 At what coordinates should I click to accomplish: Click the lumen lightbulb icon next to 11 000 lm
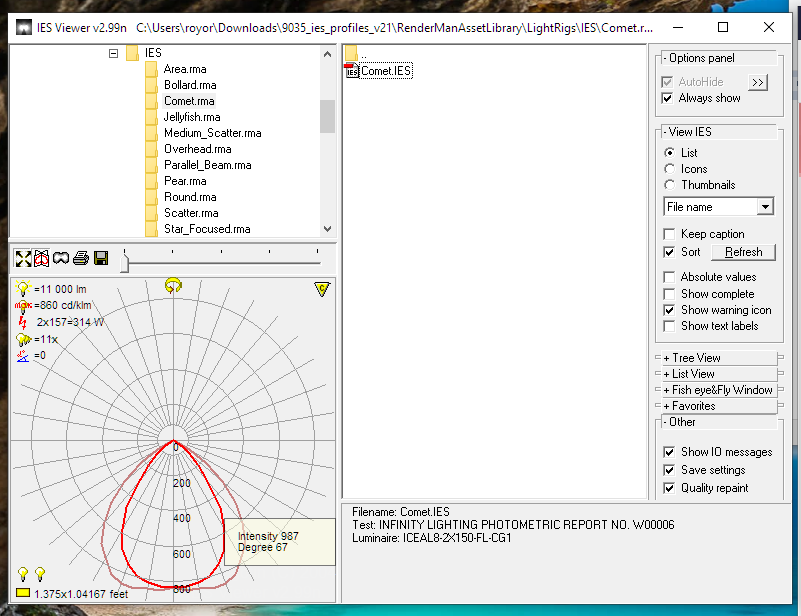[x=23, y=289]
